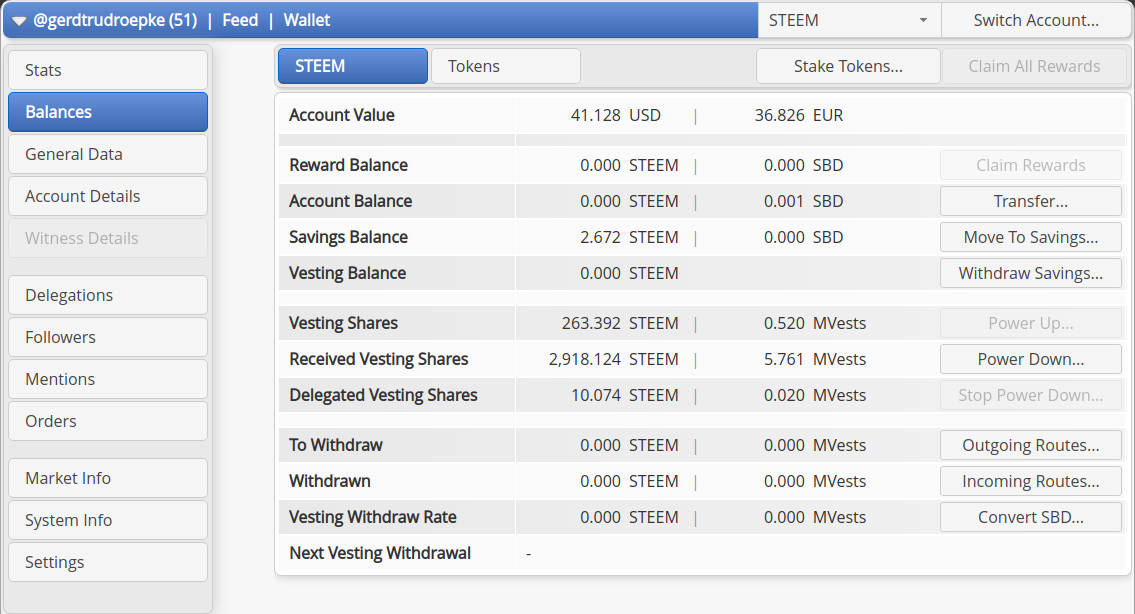This screenshot has height=614, width=1135.
Task: Open Followers section
Action: pos(108,337)
